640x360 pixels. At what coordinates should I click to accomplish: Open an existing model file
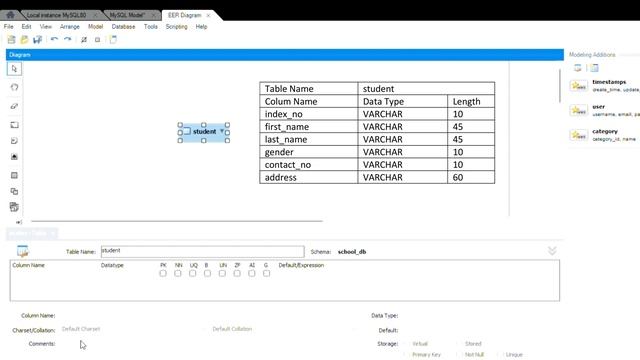(24, 40)
